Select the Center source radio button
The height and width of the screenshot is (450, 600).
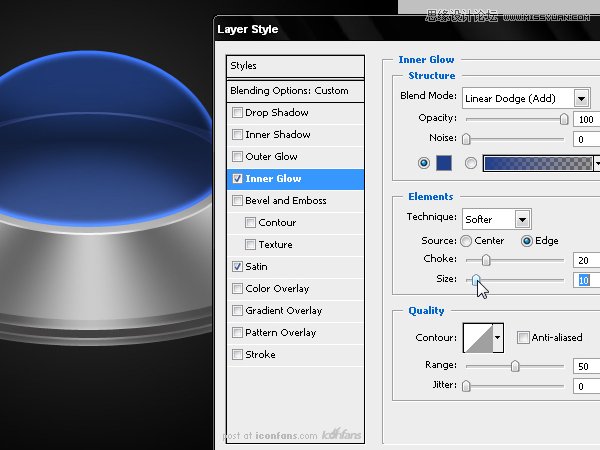[x=466, y=241]
